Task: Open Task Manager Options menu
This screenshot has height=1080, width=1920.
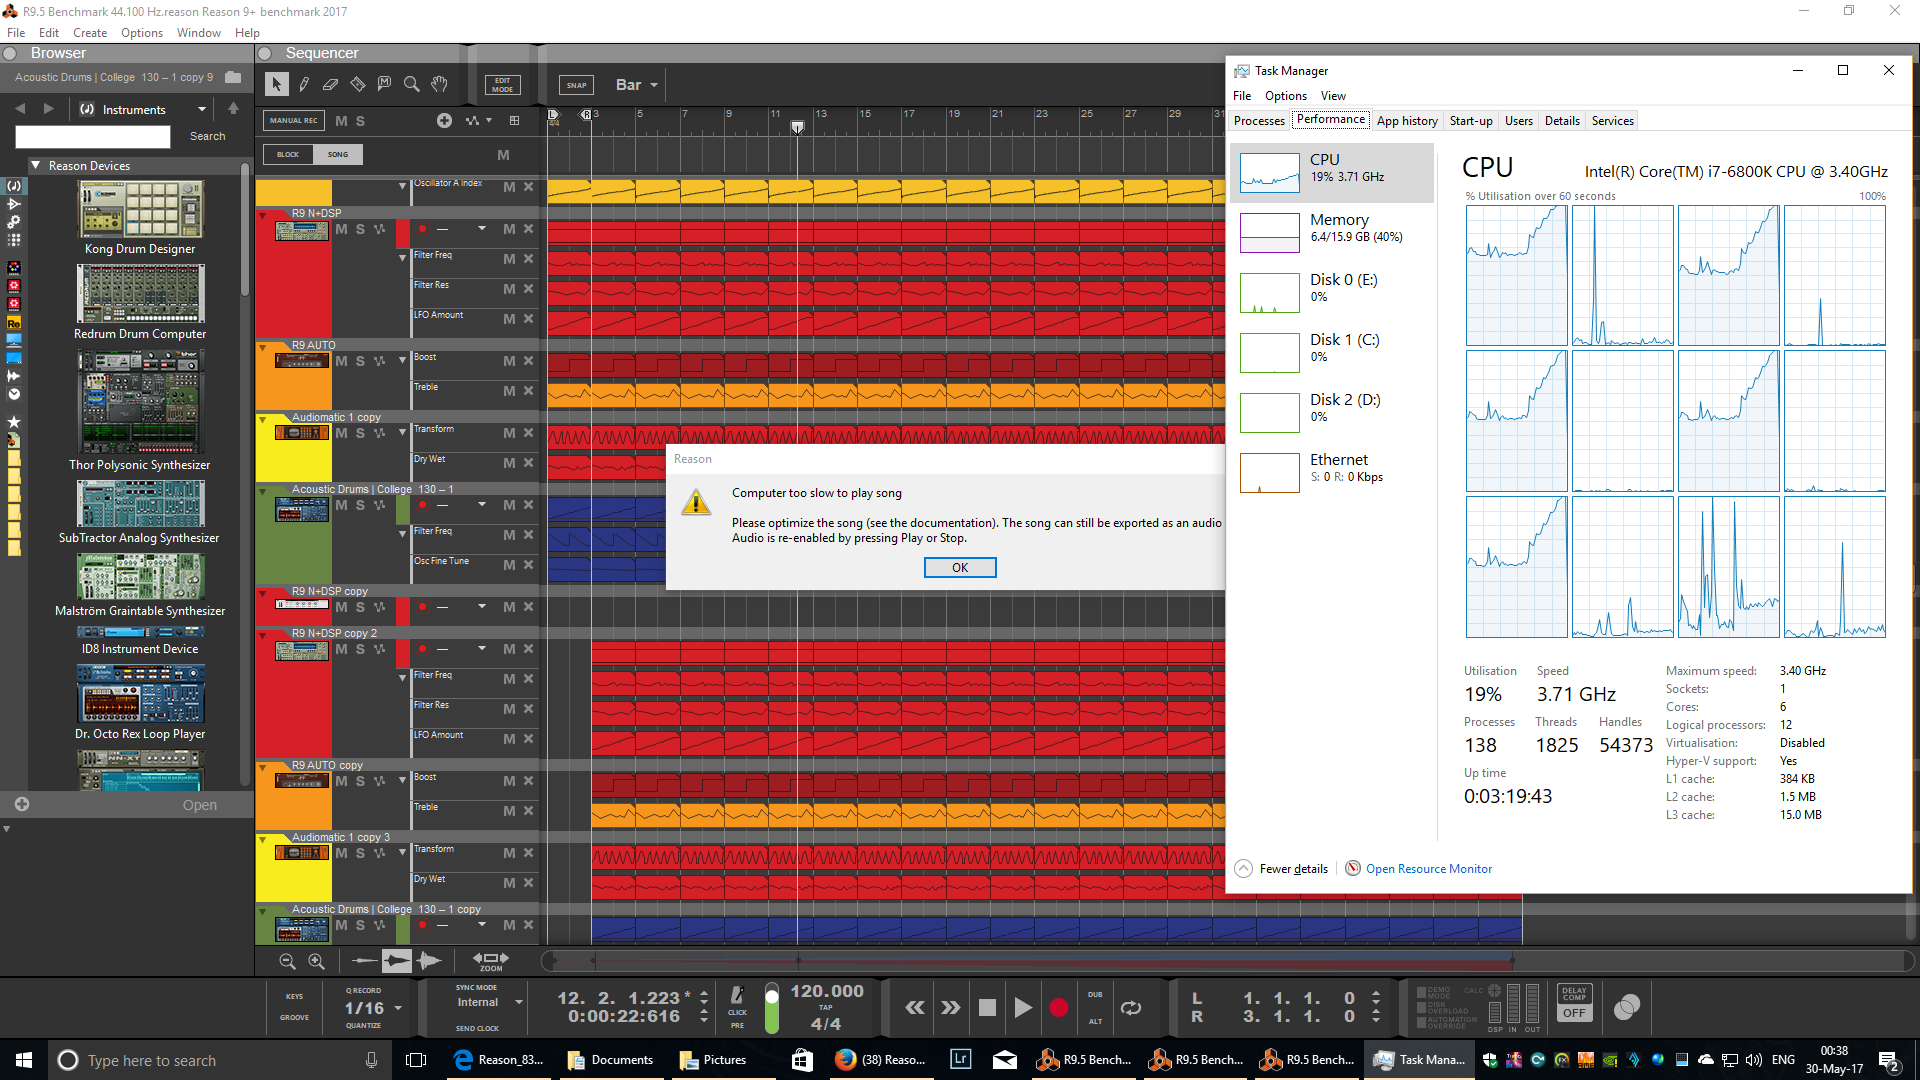Action: click(x=1285, y=96)
